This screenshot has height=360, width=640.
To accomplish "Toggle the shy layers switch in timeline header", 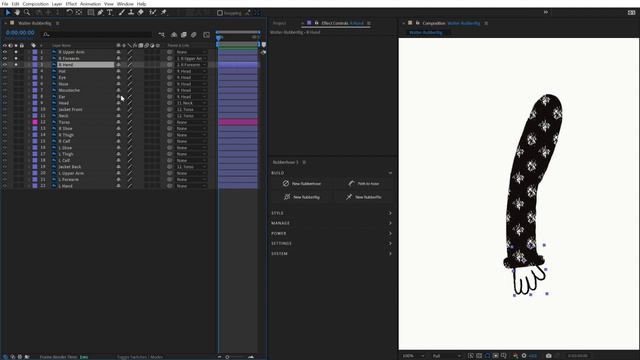I will tap(174, 35).
